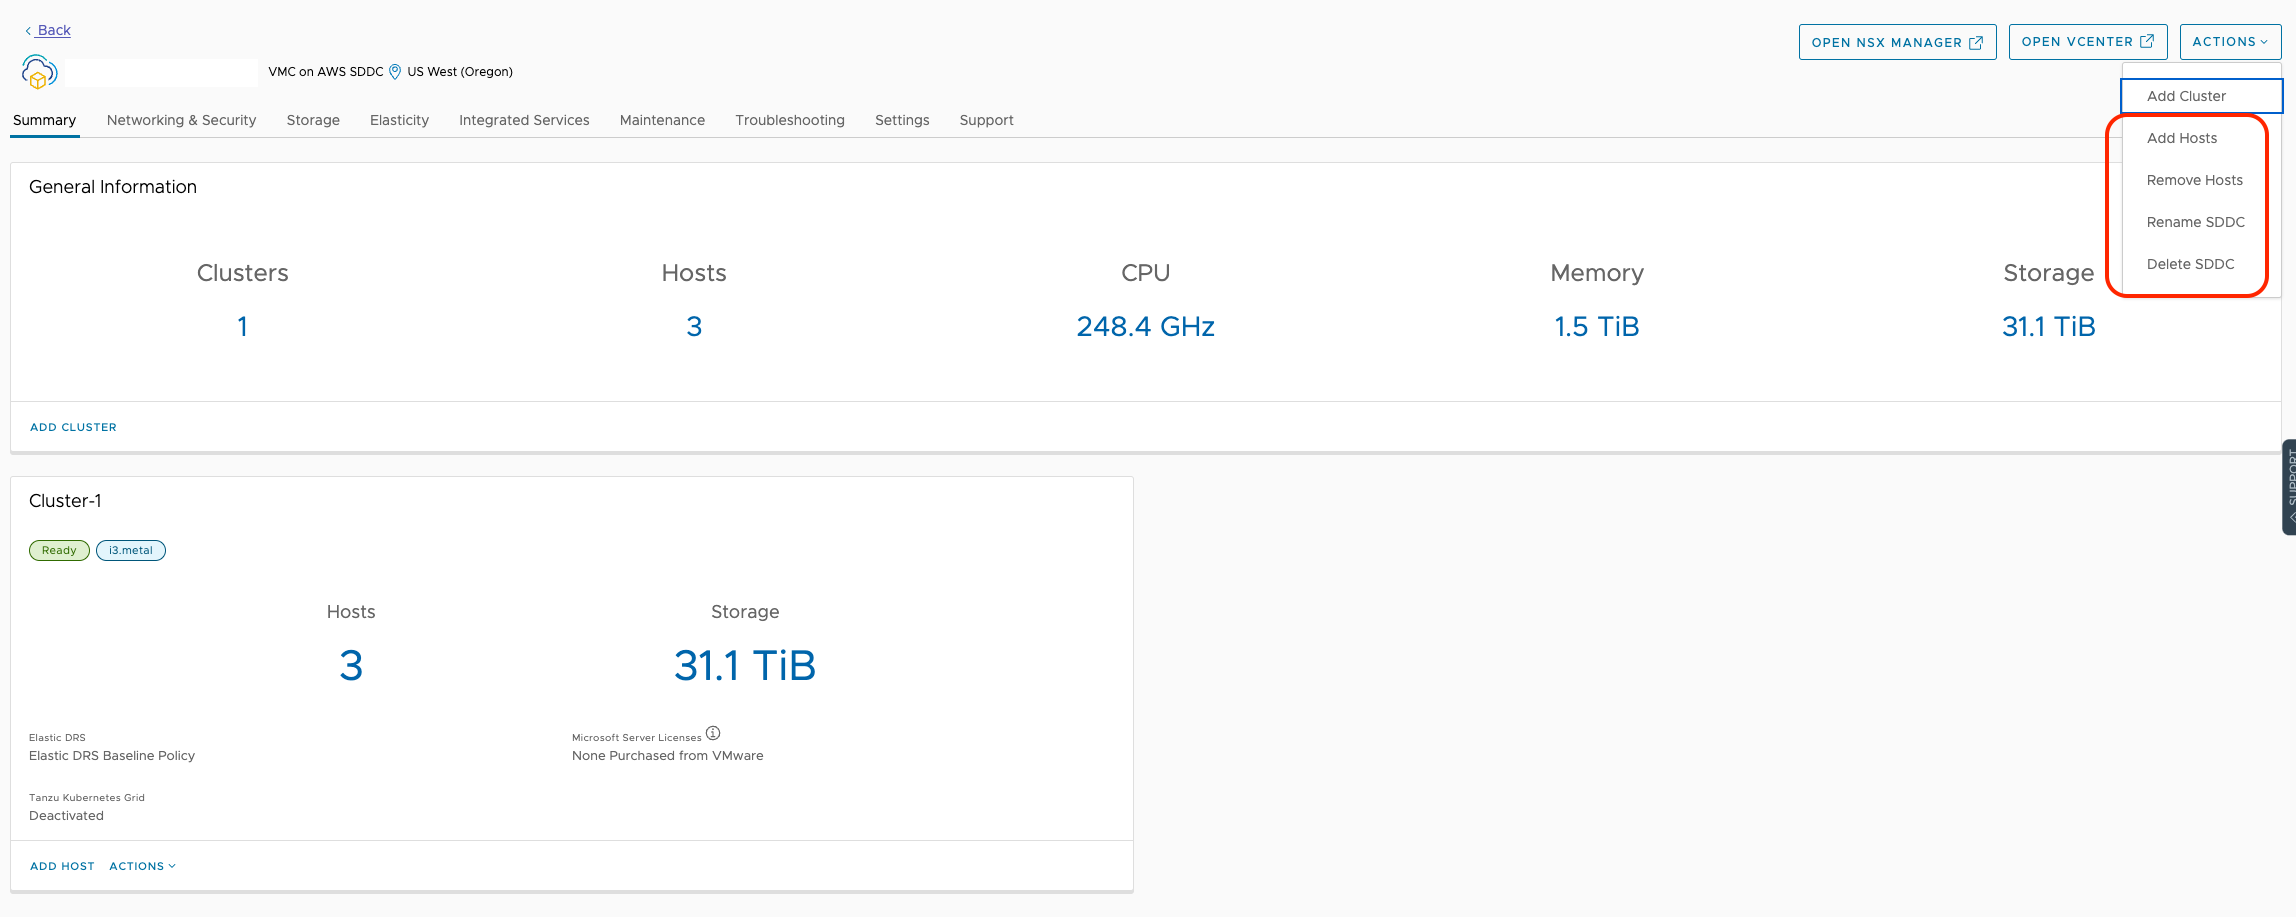Click the Back link
Viewport: 2296px width, 917px height.
(54, 30)
